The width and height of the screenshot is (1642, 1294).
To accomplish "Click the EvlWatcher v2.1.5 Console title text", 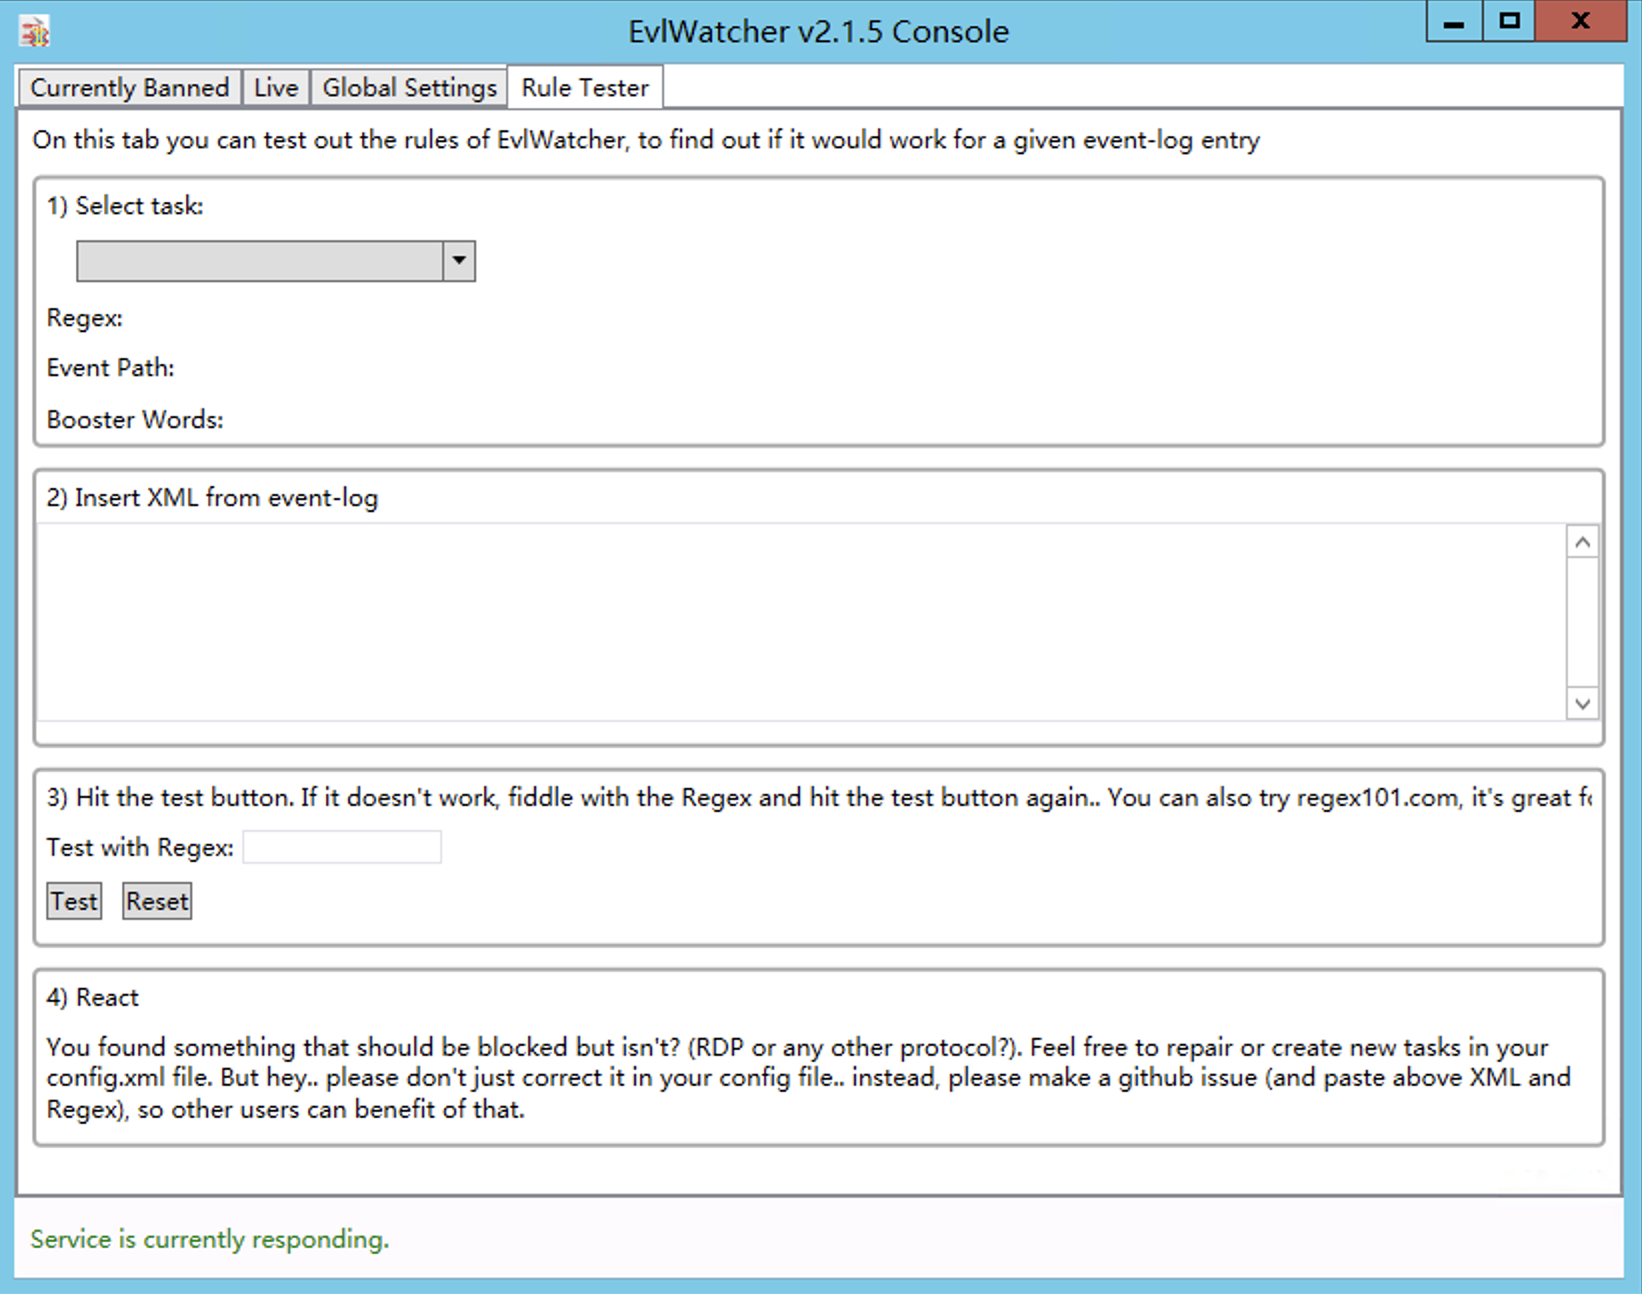I will pos(818,32).
